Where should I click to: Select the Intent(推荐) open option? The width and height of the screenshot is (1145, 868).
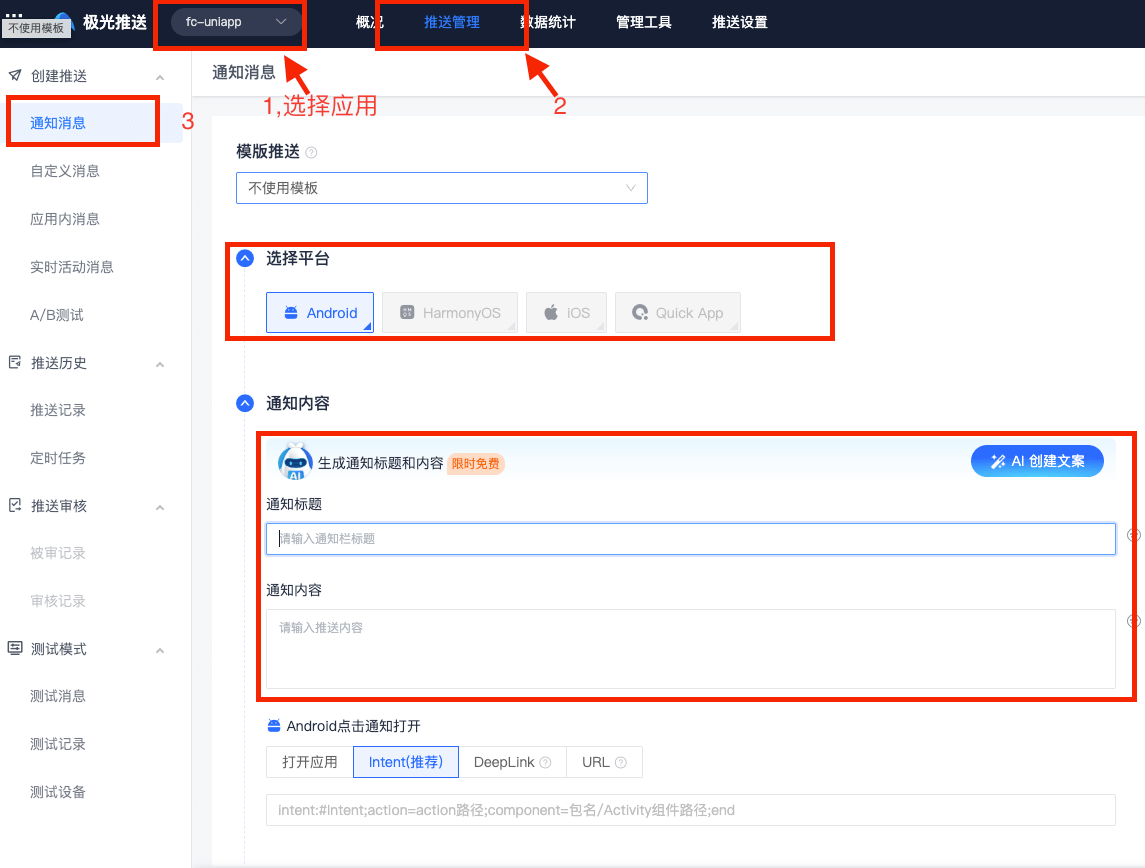coord(405,762)
